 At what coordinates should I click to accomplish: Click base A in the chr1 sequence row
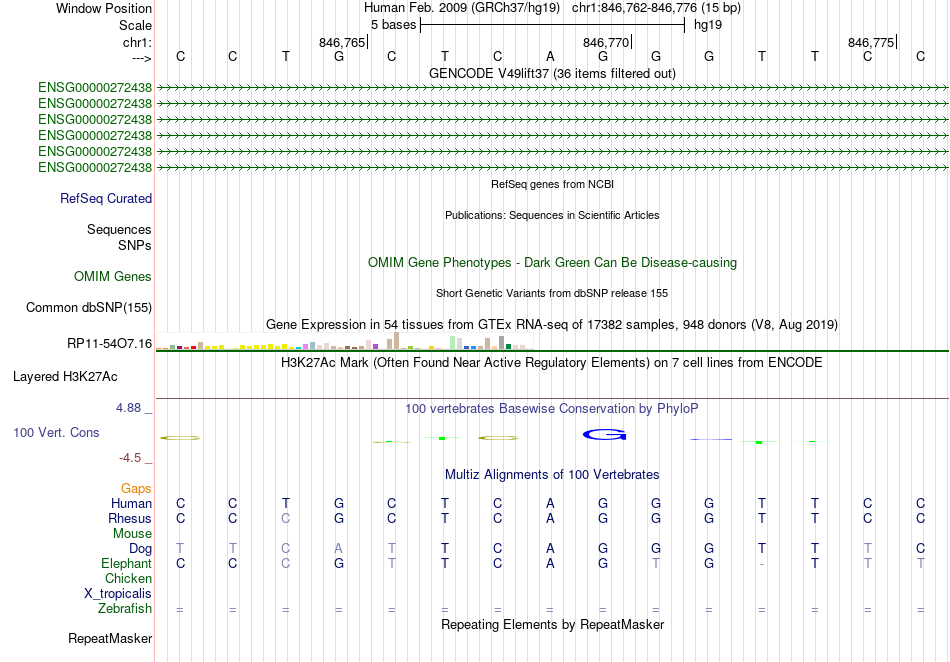[550, 56]
